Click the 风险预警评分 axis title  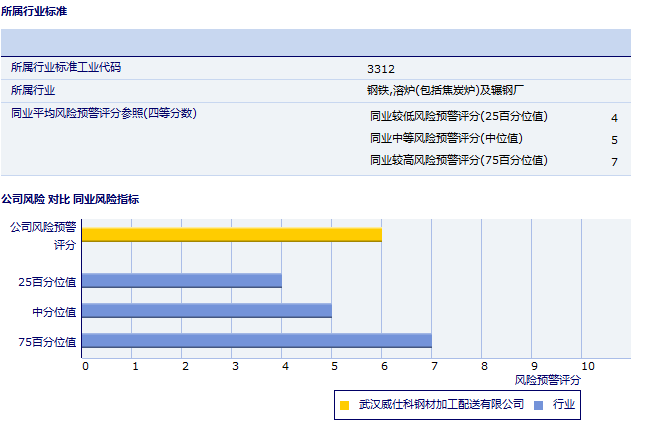(x=547, y=380)
